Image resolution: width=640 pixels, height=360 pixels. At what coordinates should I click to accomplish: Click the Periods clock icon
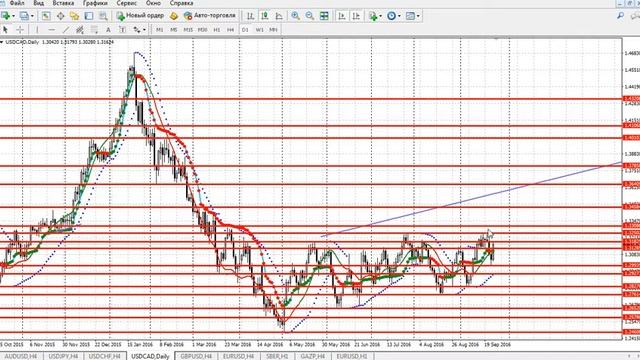click(391, 16)
